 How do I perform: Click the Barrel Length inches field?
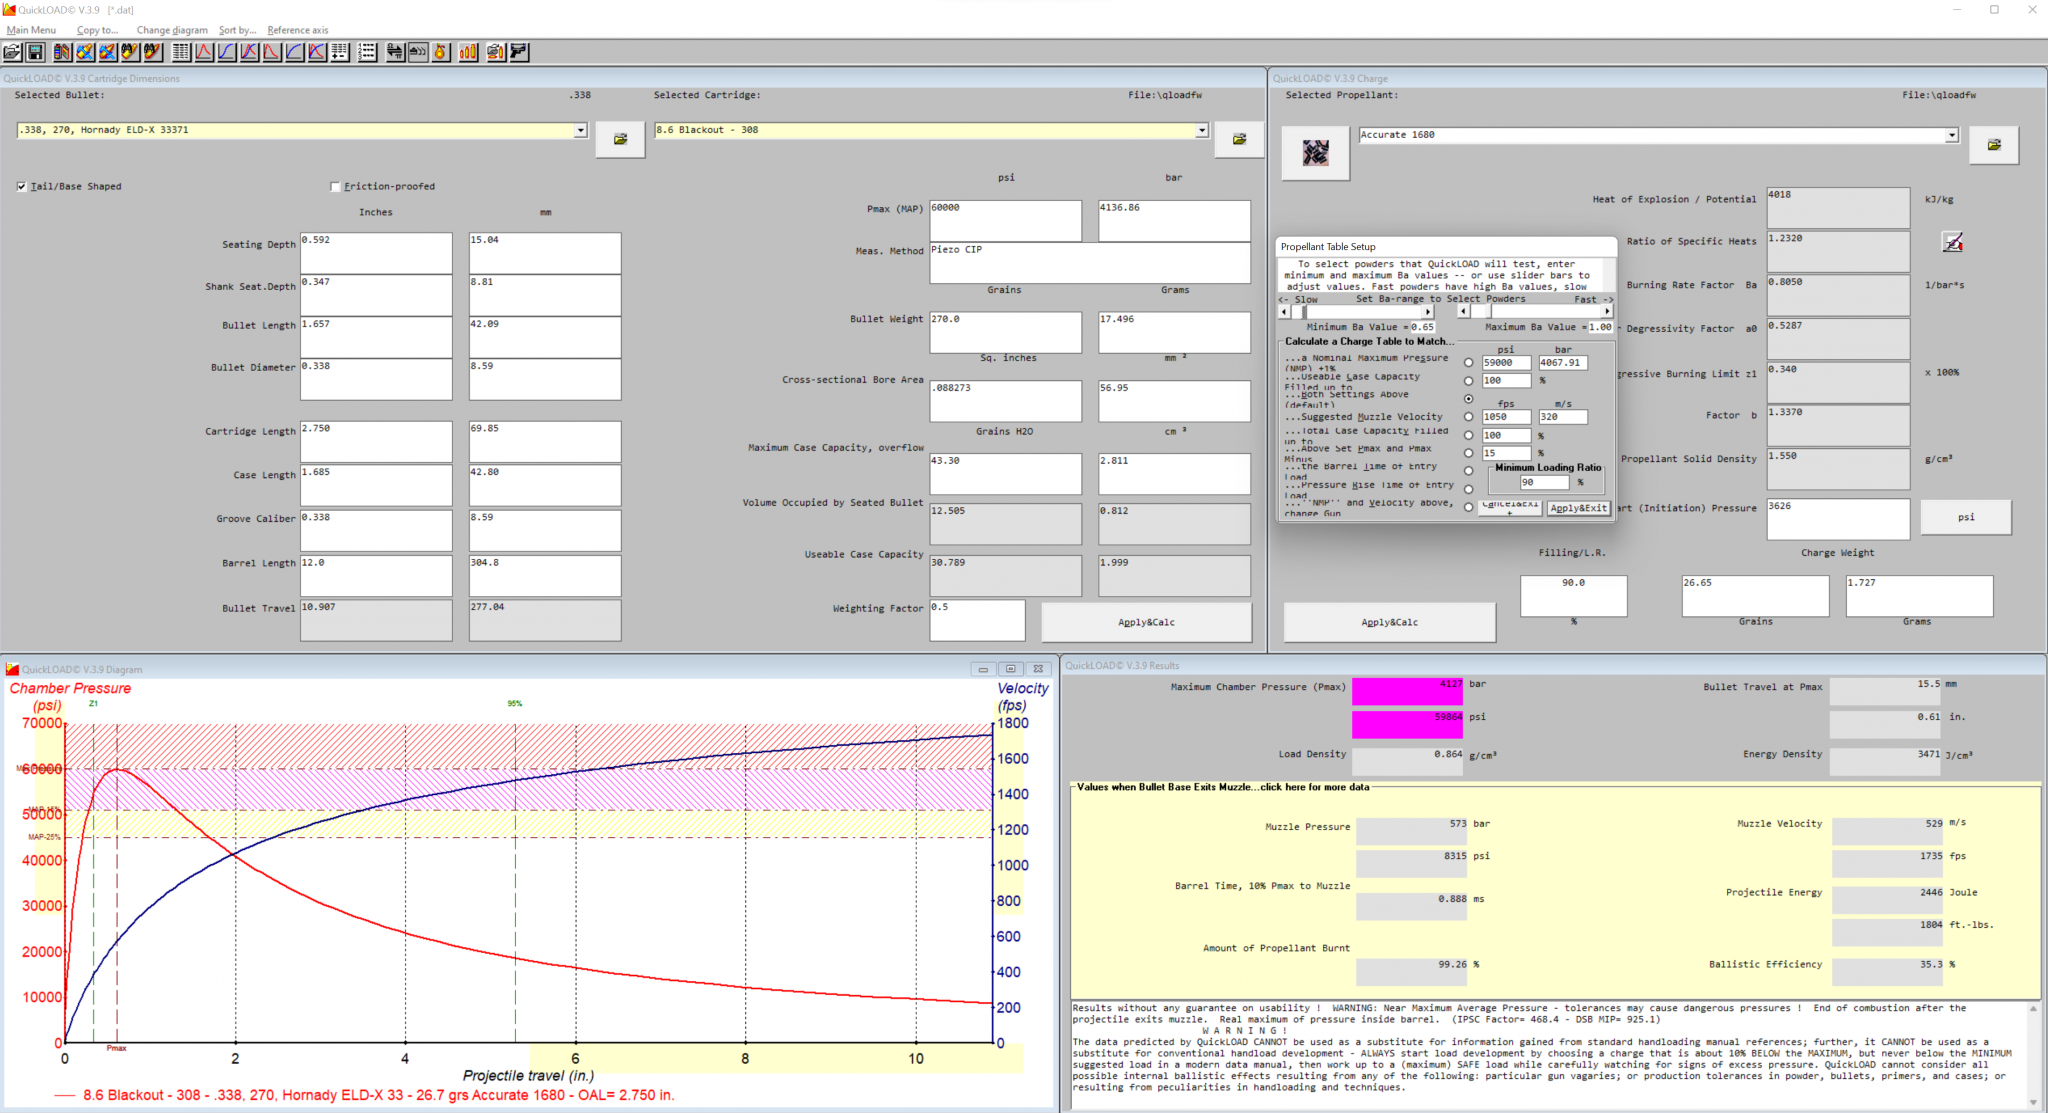pos(376,576)
